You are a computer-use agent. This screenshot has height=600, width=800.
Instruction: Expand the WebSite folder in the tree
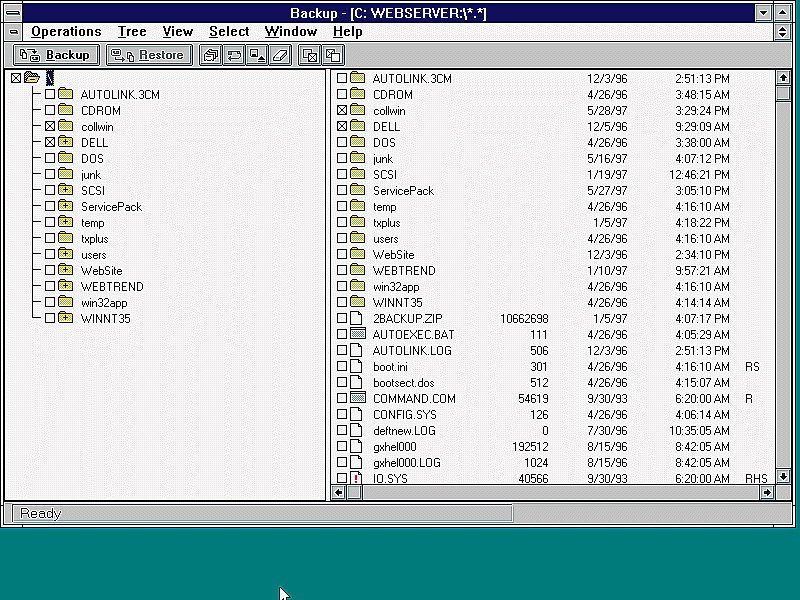tap(66, 271)
